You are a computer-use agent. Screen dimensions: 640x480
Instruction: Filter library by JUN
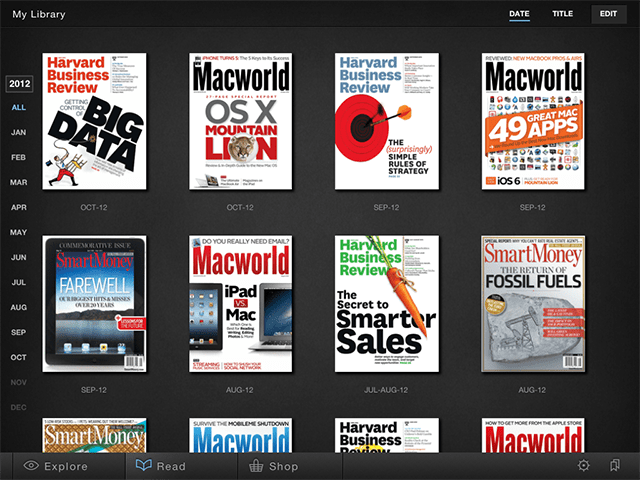[19, 258]
